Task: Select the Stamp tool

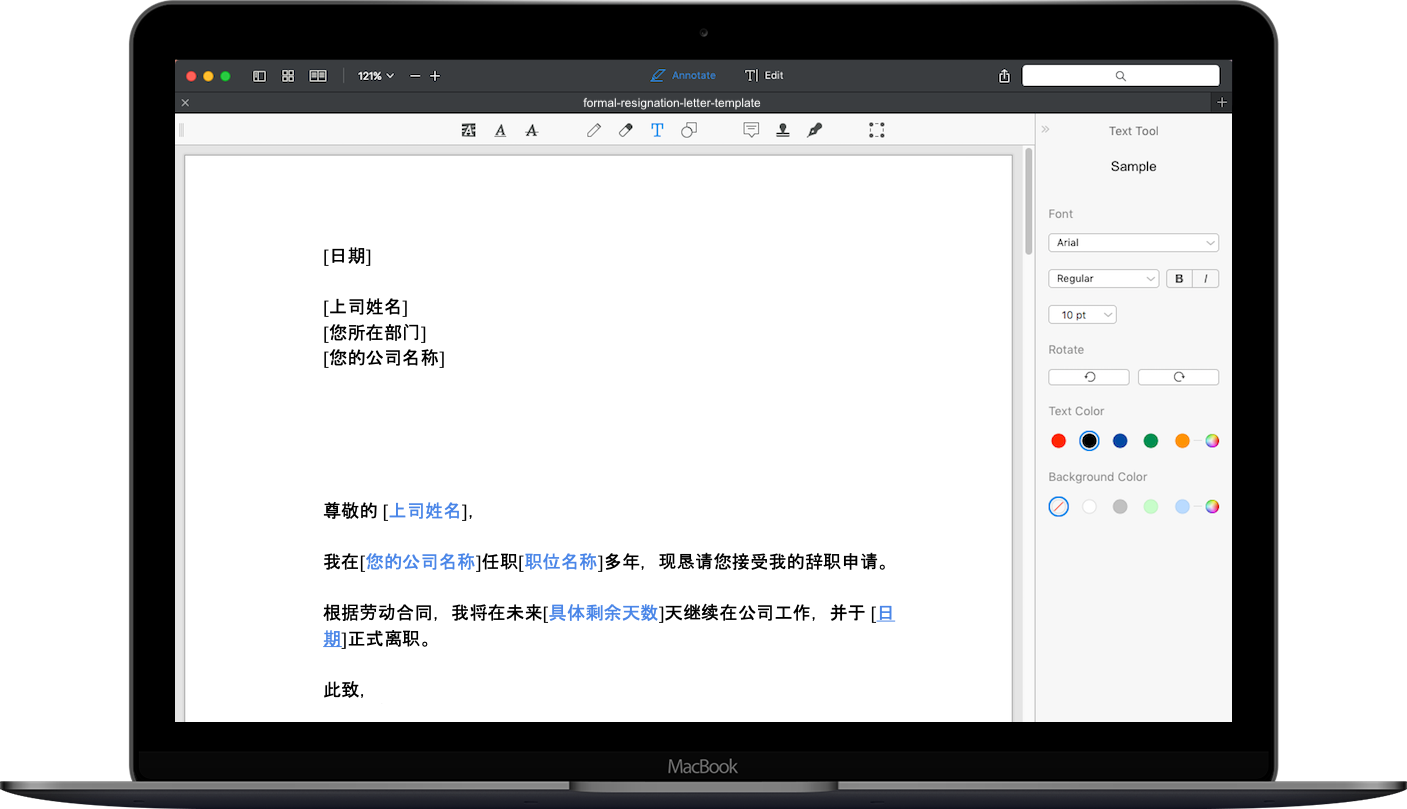Action: (x=783, y=130)
